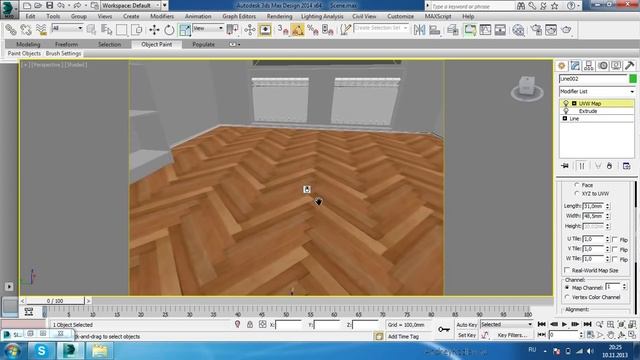Open the Workspace Default dropdown
The height and width of the screenshot is (360, 640).
pos(131,6)
